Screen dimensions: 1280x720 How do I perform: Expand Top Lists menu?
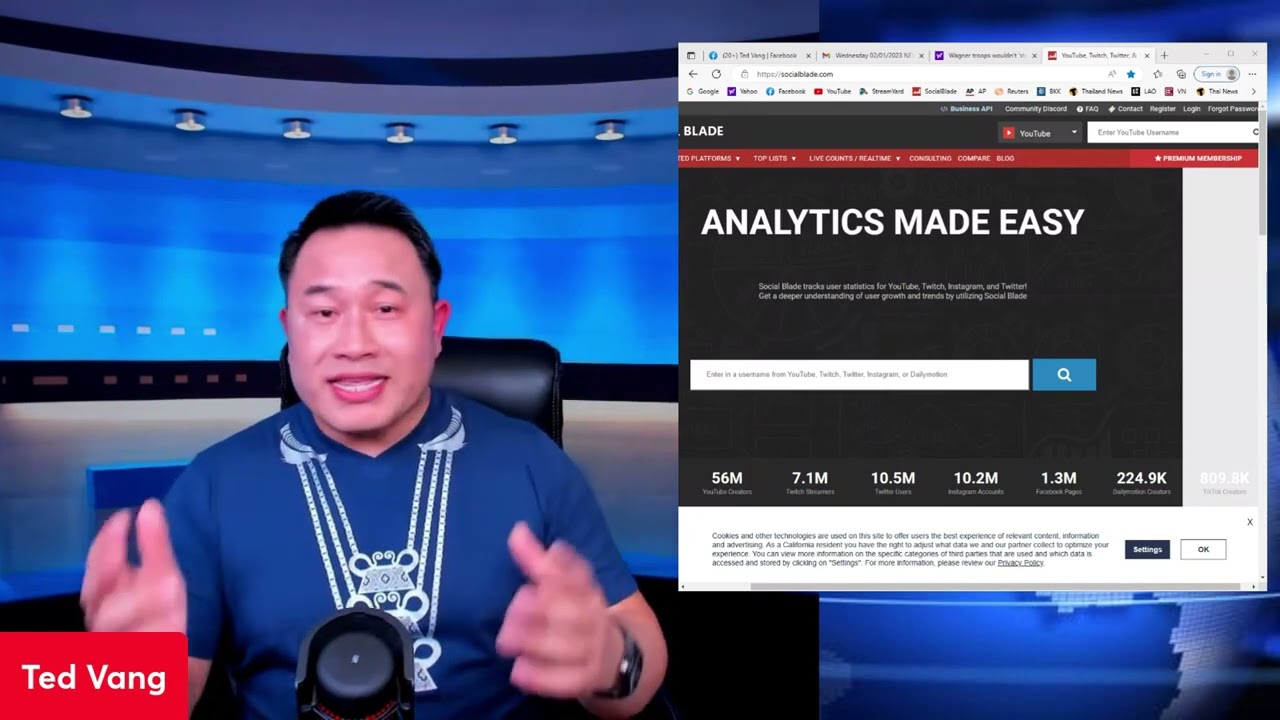click(x=774, y=158)
